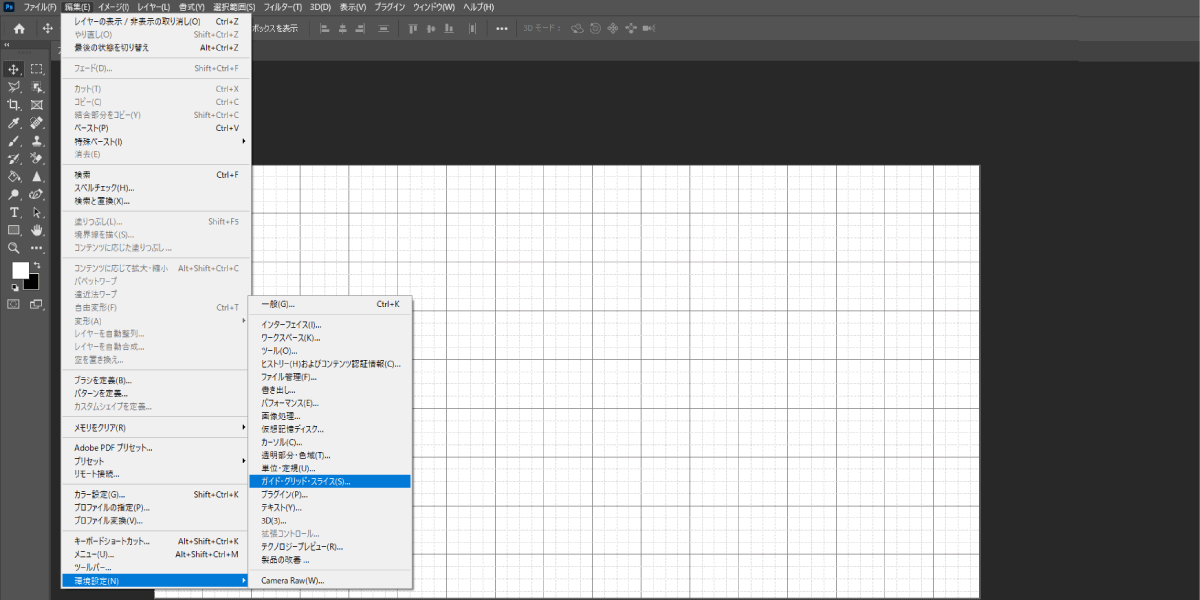Click the Photoshop Ps logo icon

click(x=9, y=7)
